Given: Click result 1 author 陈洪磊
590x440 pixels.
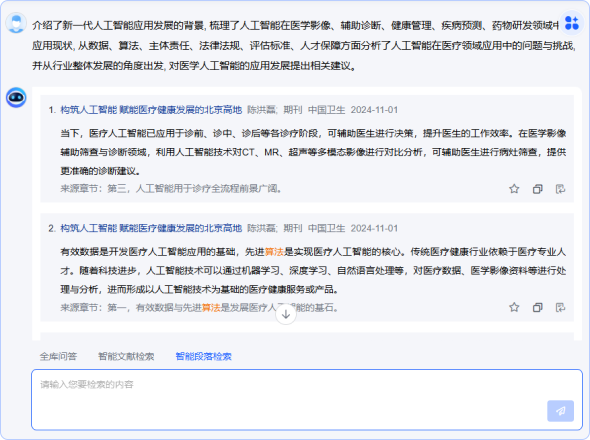Looking at the screenshot, I should coord(262,110).
